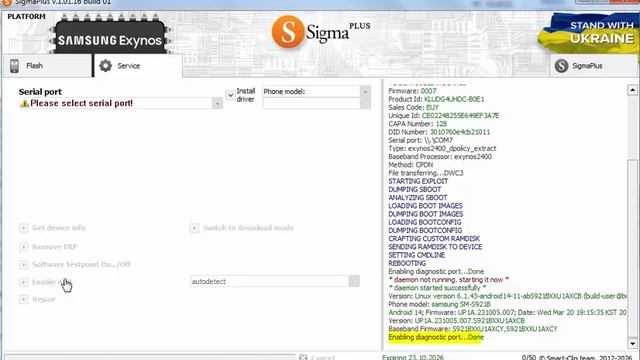Click the highlighted 'Enabling diagnostic port...Done' line
The image size is (640, 360).
[x=436, y=337]
